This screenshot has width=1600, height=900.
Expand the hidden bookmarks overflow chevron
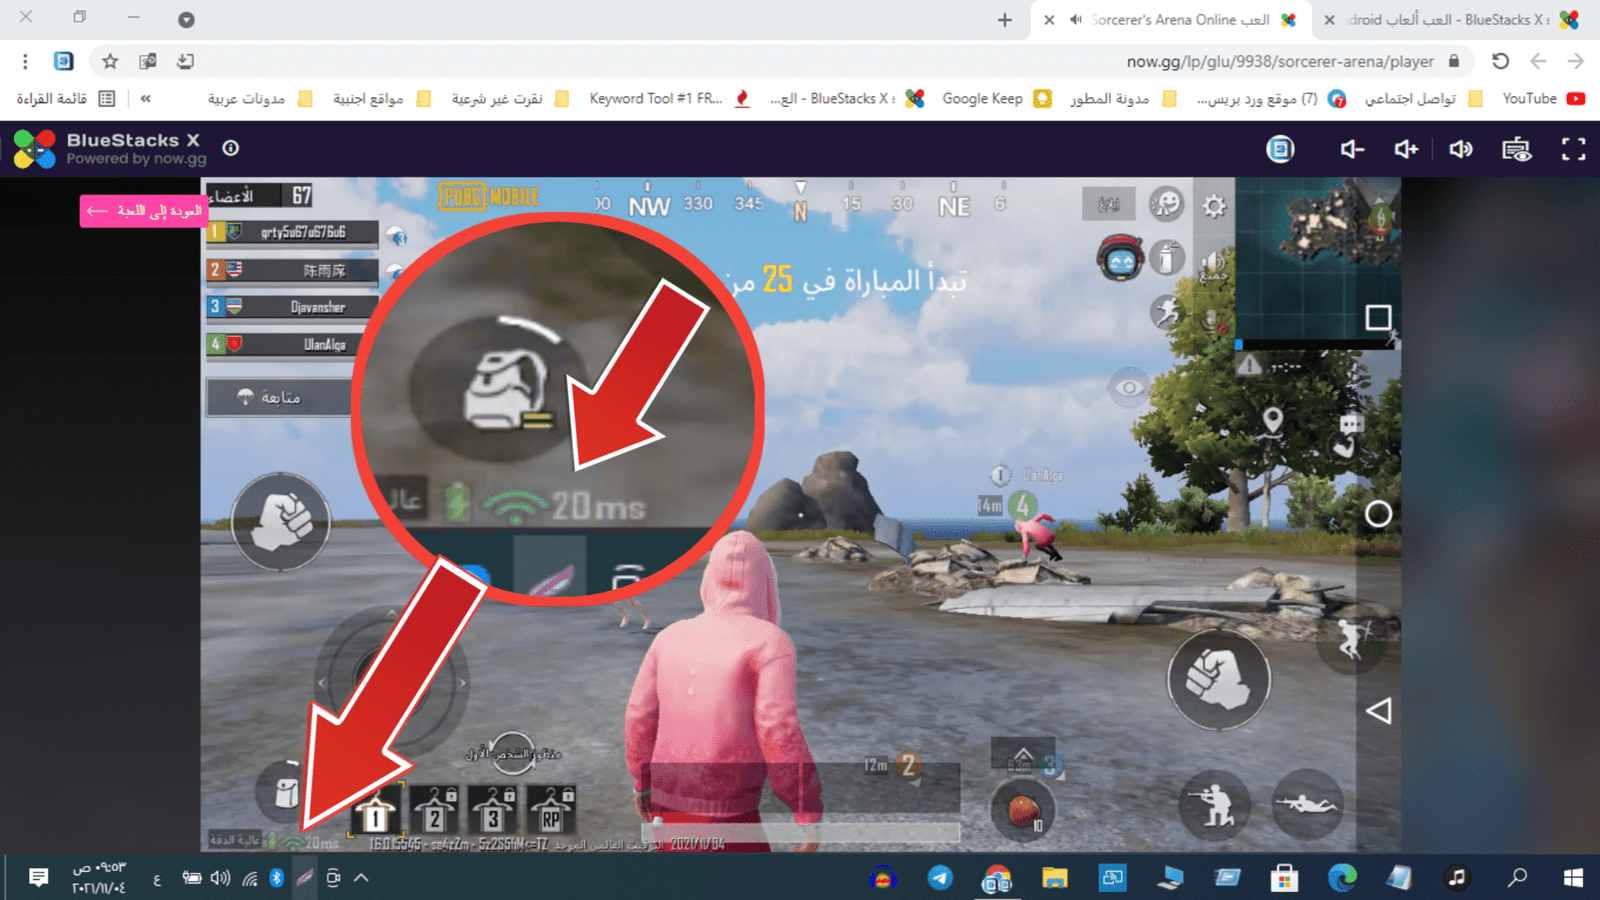pos(146,98)
